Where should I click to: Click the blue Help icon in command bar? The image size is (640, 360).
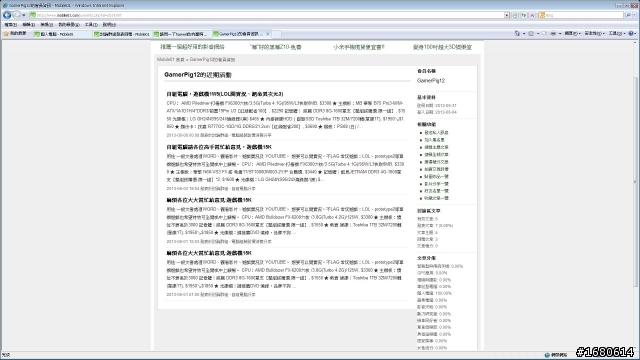coord(631,33)
